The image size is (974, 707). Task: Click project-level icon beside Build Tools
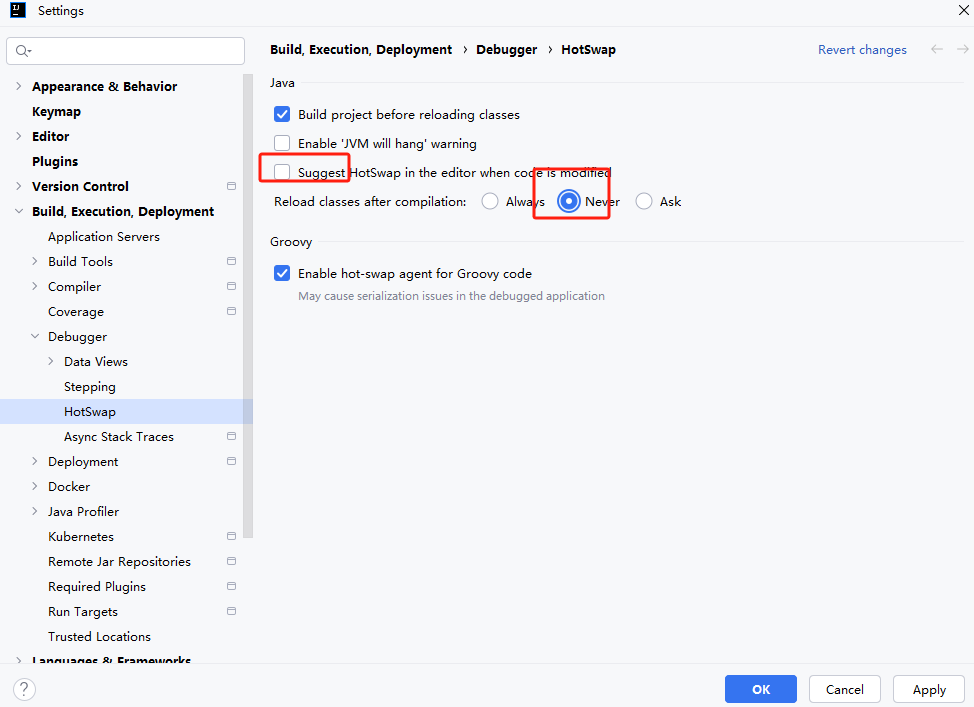pyautogui.click(x=231, y=261)
